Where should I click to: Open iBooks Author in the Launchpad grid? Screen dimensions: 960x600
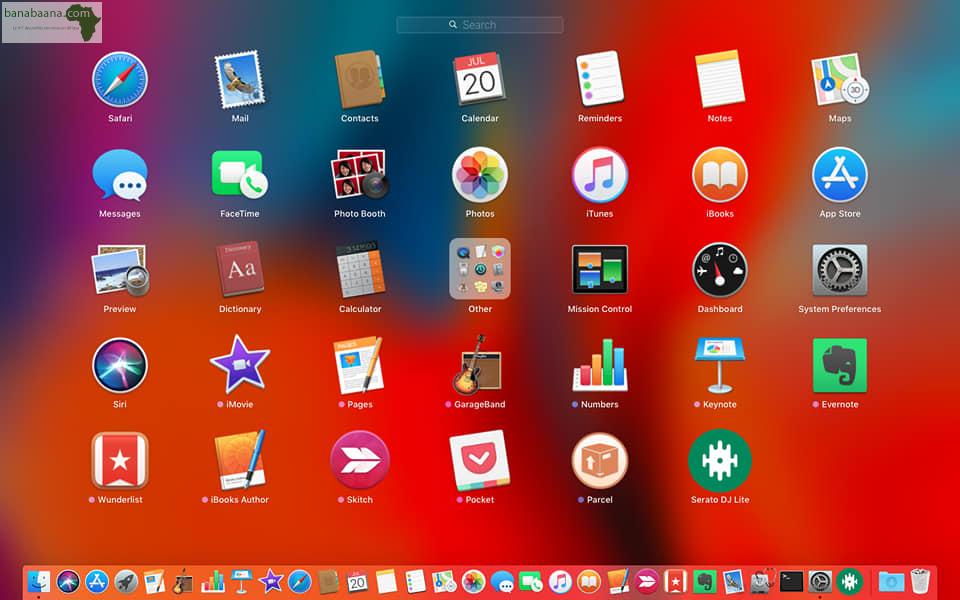click(239, 460)
